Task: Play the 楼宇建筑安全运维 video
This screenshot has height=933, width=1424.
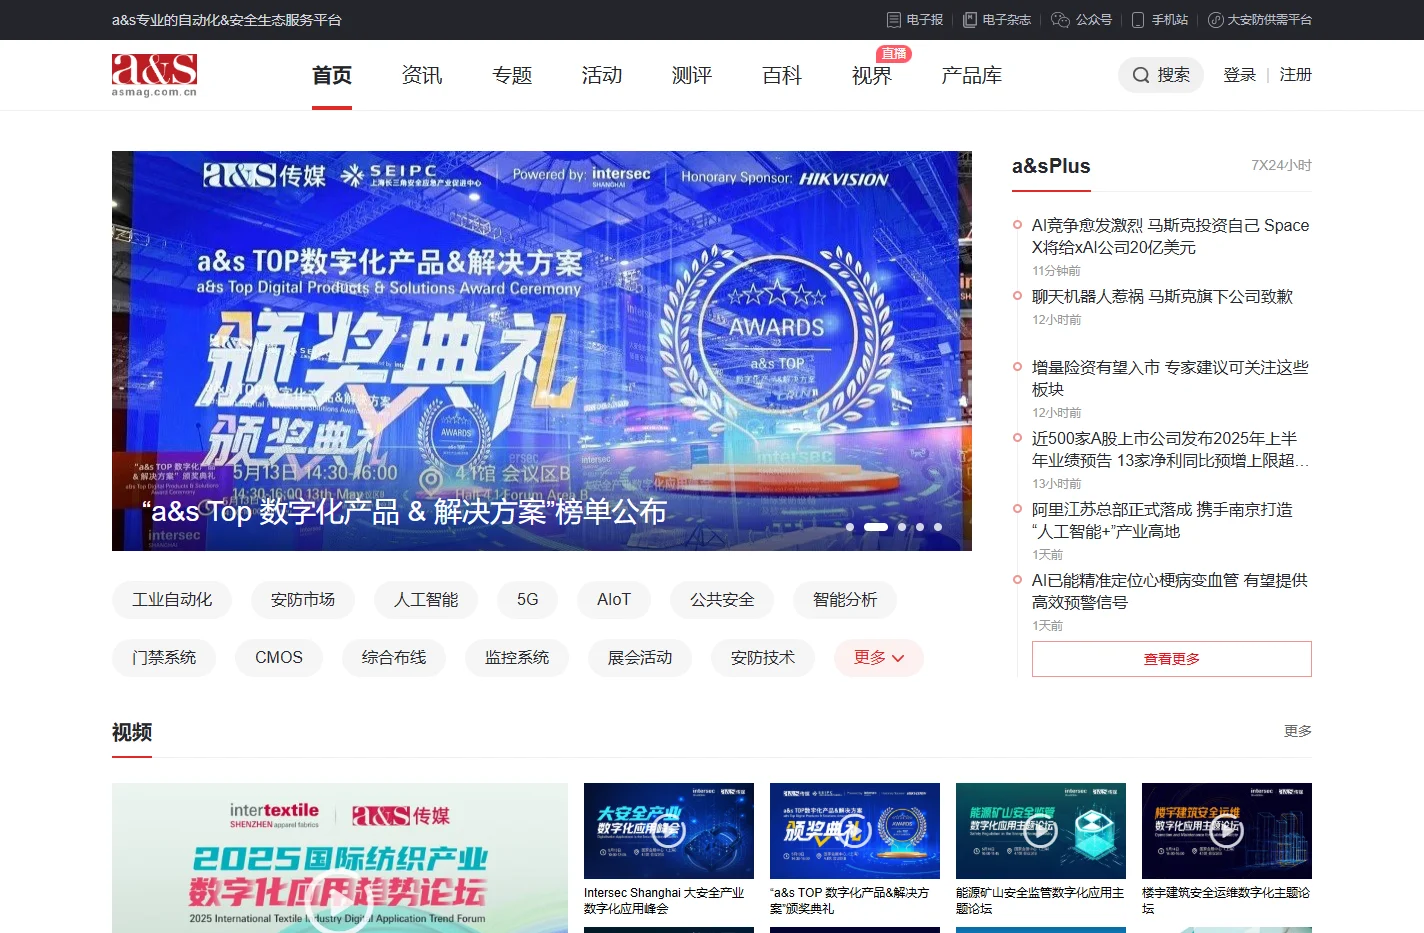Action: click(x=1227, y=830)
